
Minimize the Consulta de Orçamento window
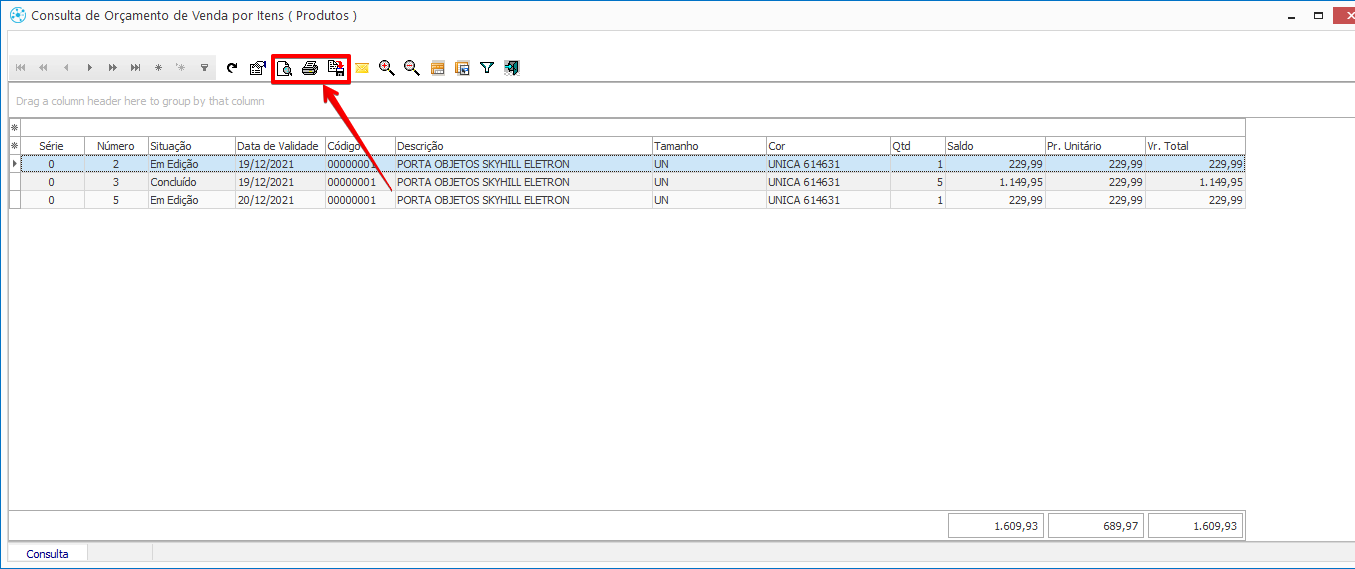tap(1291, 16)
